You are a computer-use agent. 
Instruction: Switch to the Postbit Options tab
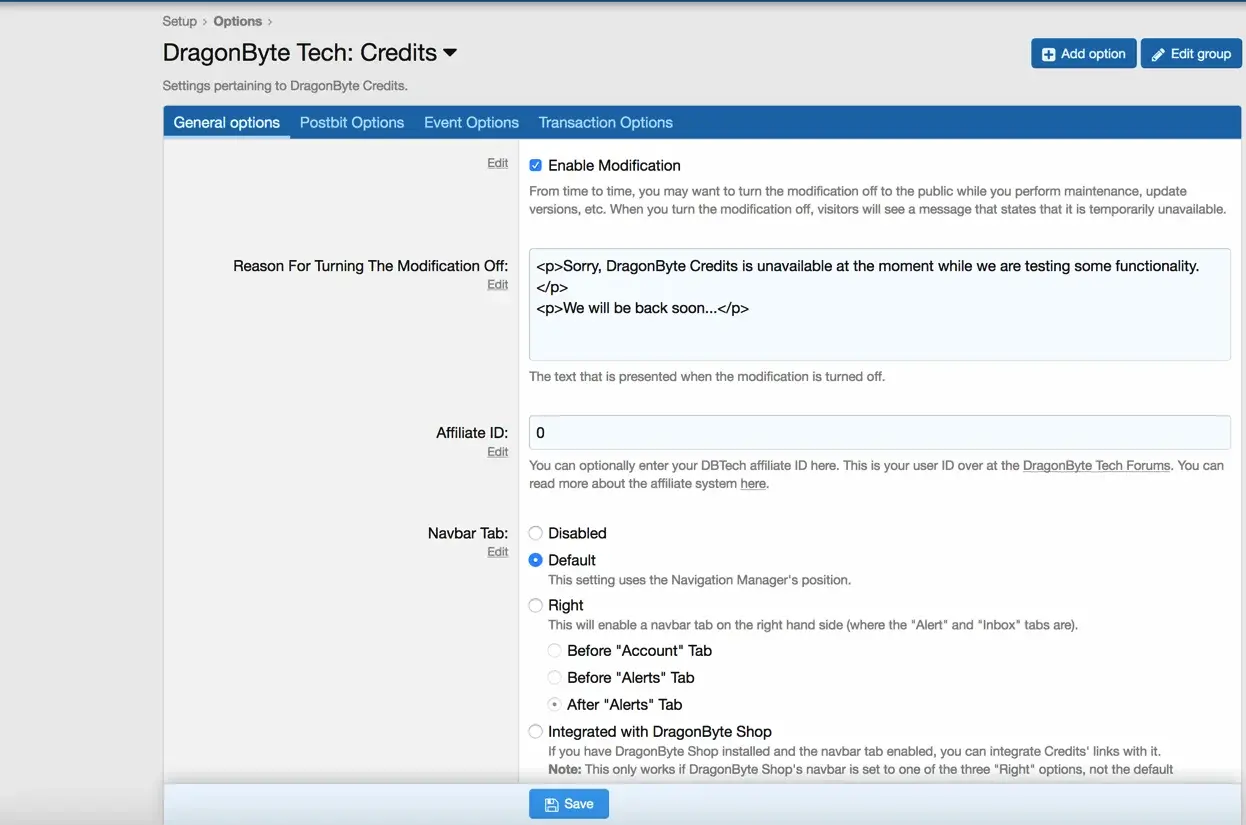[x=352, y=122]
